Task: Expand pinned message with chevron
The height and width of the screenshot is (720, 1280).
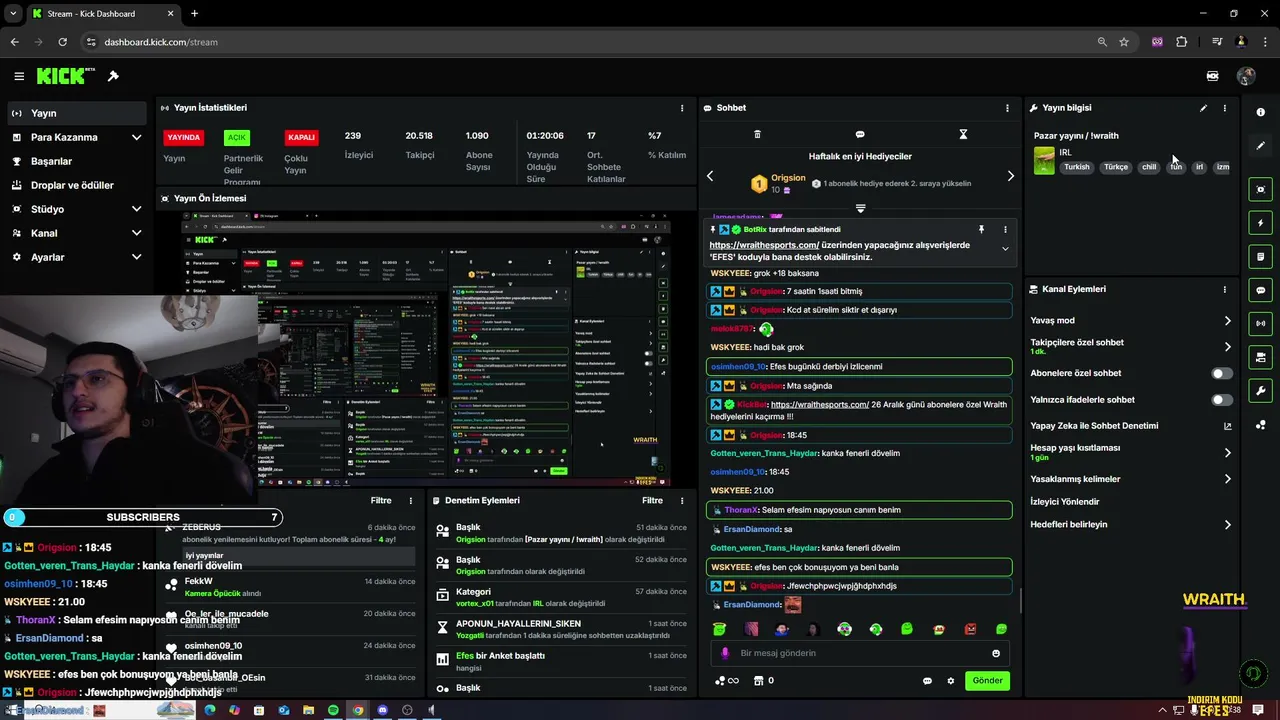Action: pos(1005,249)
